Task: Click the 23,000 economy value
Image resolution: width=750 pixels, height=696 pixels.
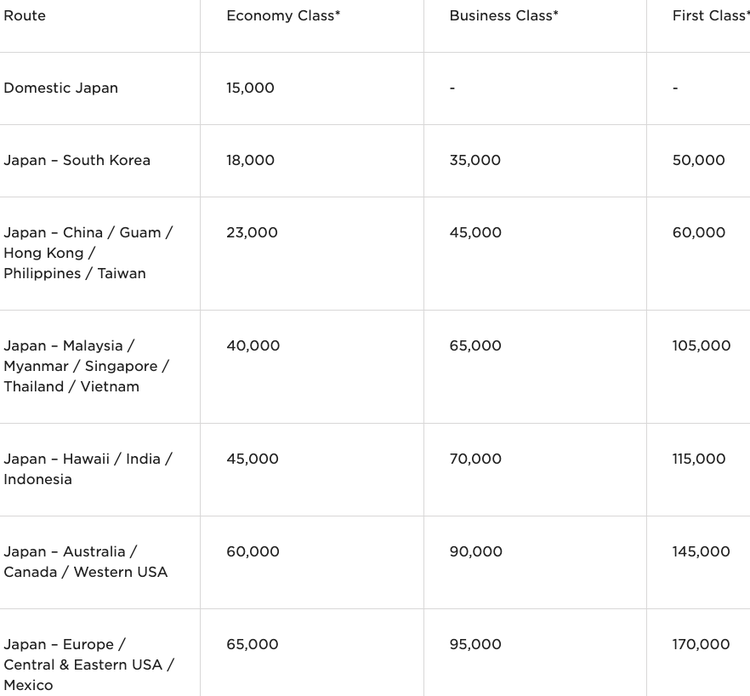Action: point(252,233)
